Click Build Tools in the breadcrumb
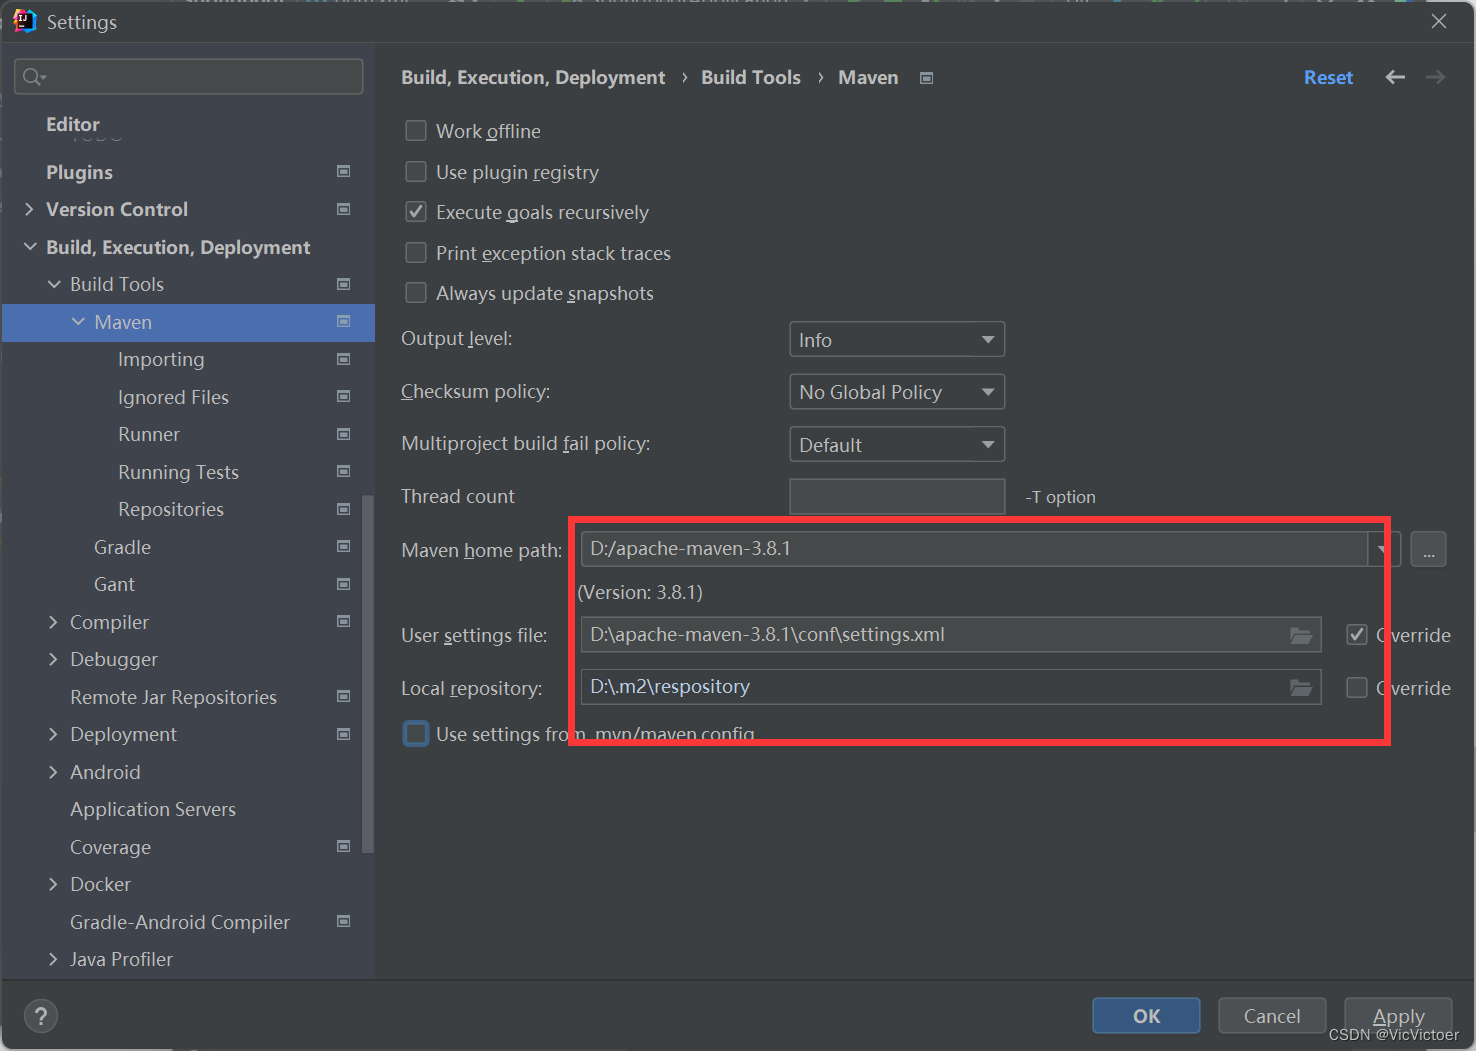This screenshot has height=1051, width=1476. coord(751,77)
